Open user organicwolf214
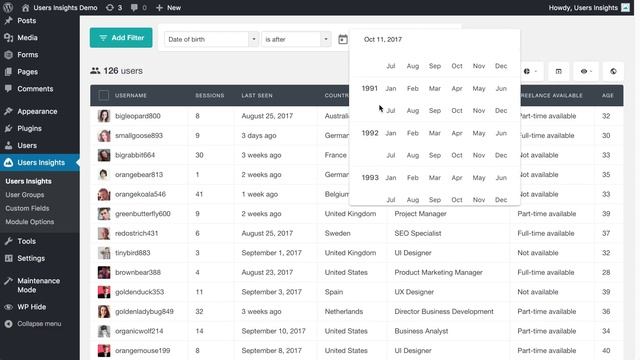Viewport: 640px width, 360px height. tap(139, 331)
